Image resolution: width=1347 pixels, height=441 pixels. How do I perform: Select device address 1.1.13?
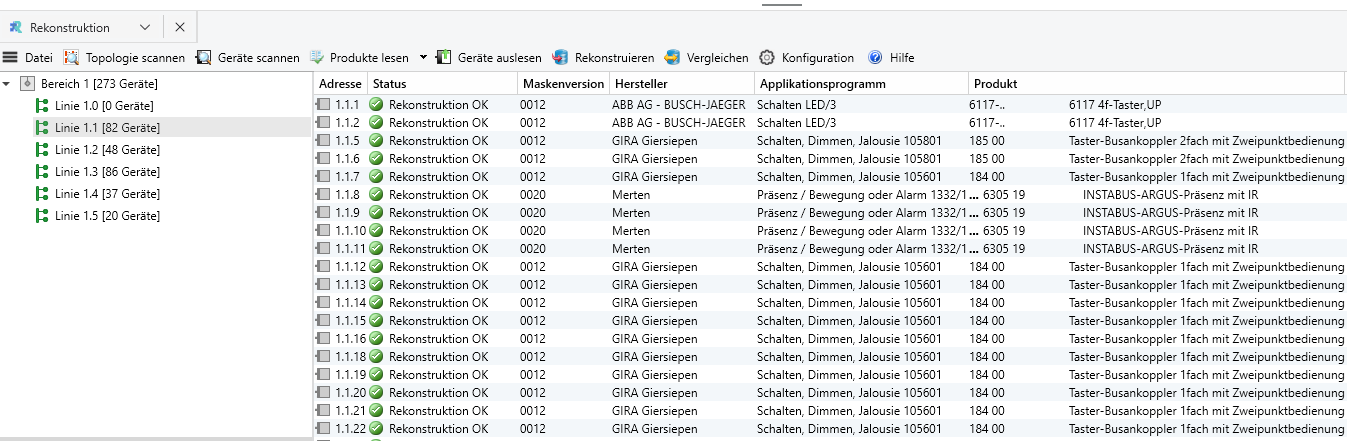point(351,284)
